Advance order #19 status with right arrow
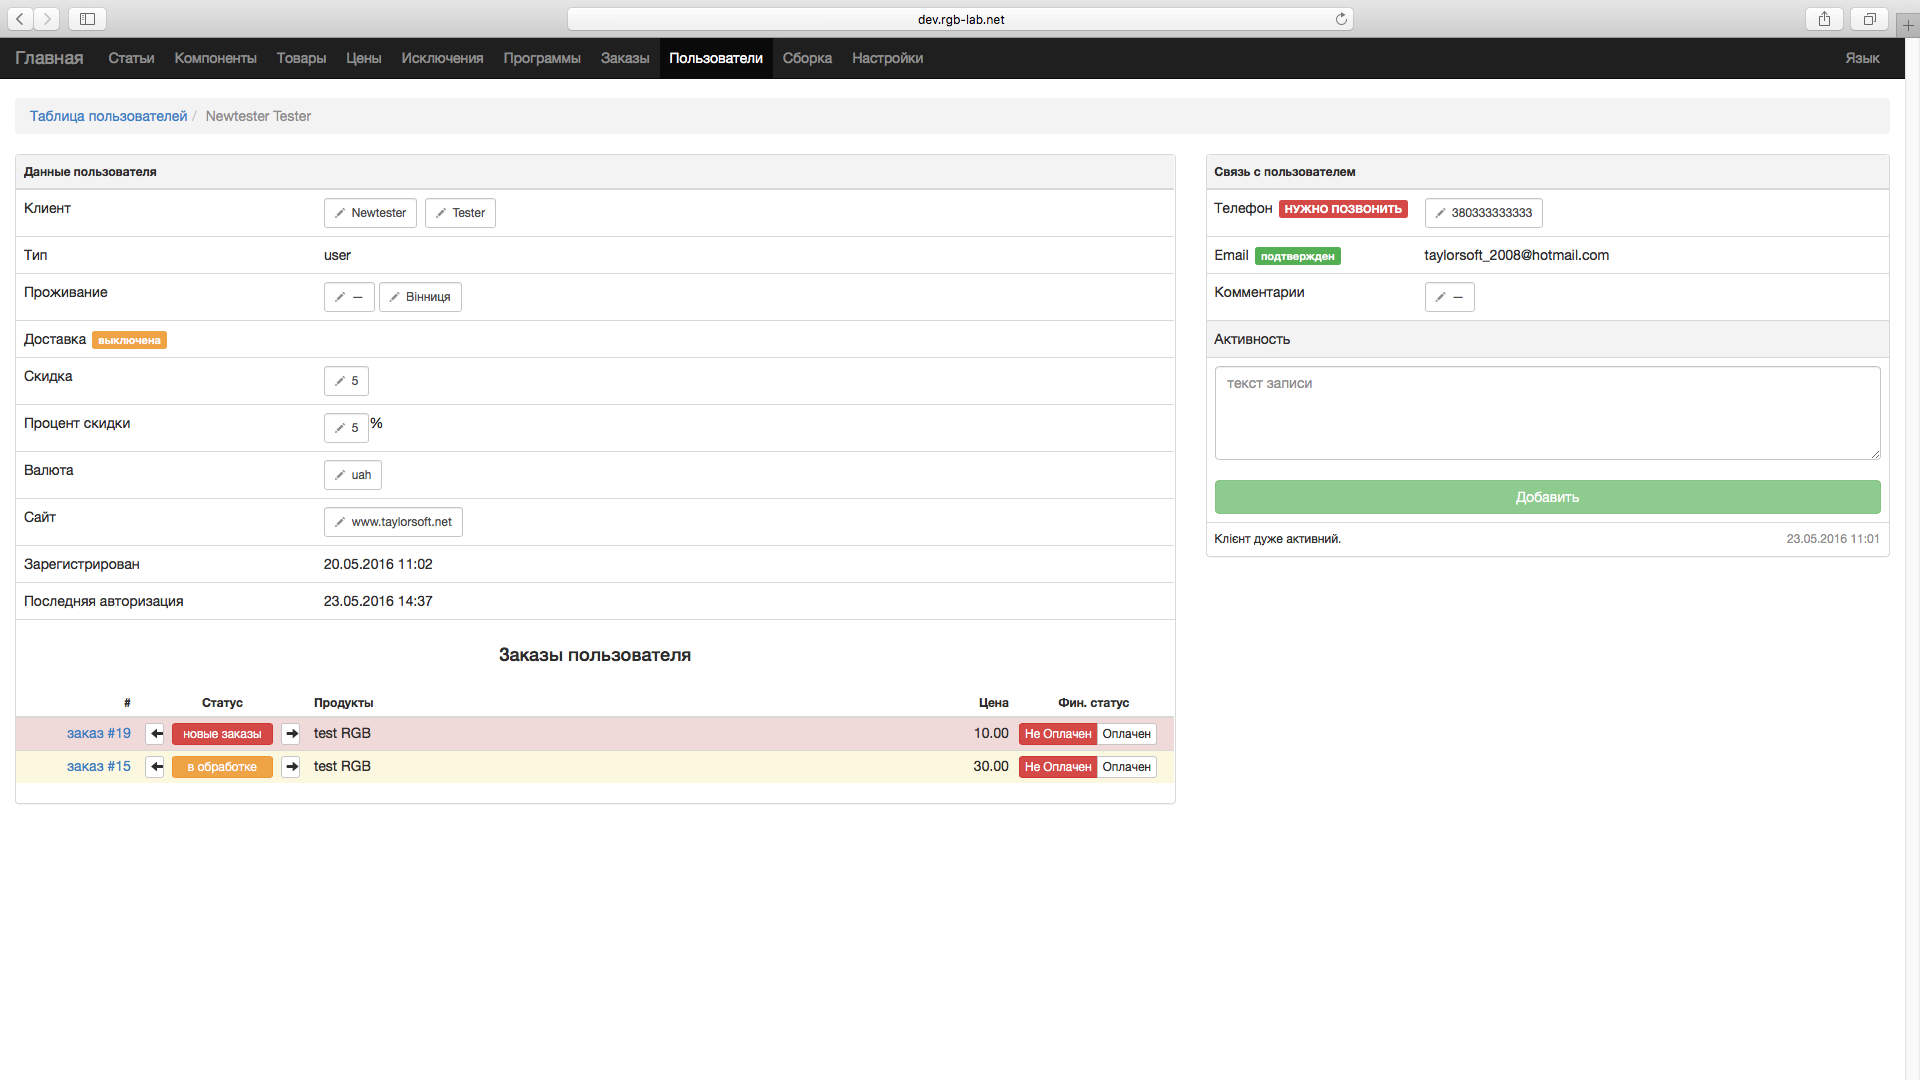The image size is (1920, 1080). (x=291, y=734)
